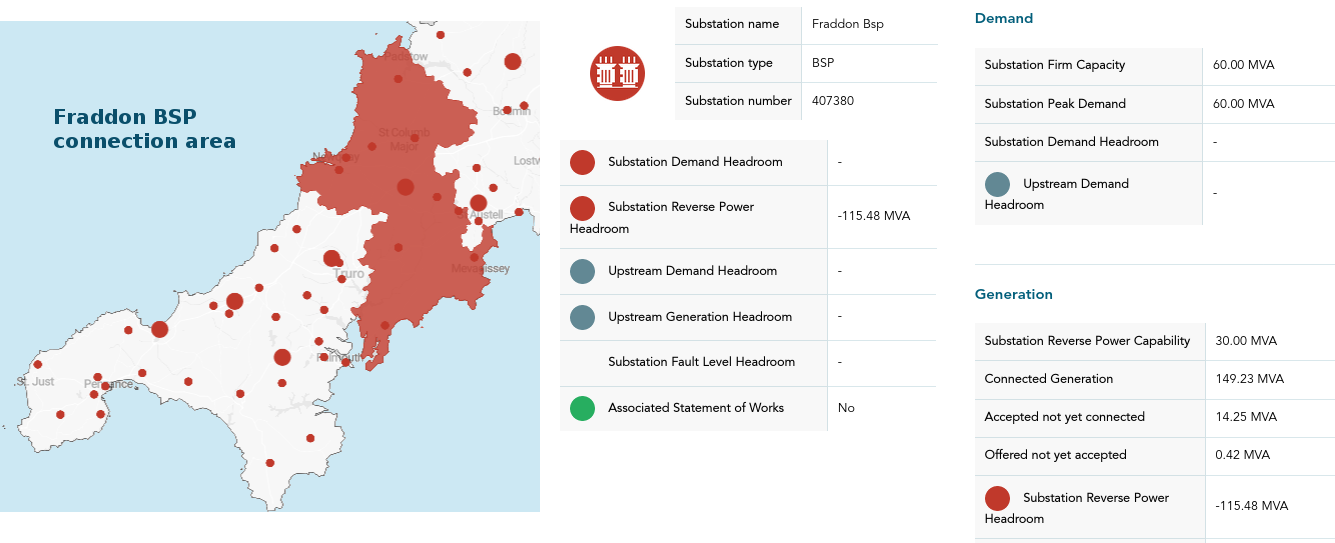The height and width of the screenshot is (543, 1335).
Task: Select the substation marker near St. Just on map
Action: pos(38,364)
